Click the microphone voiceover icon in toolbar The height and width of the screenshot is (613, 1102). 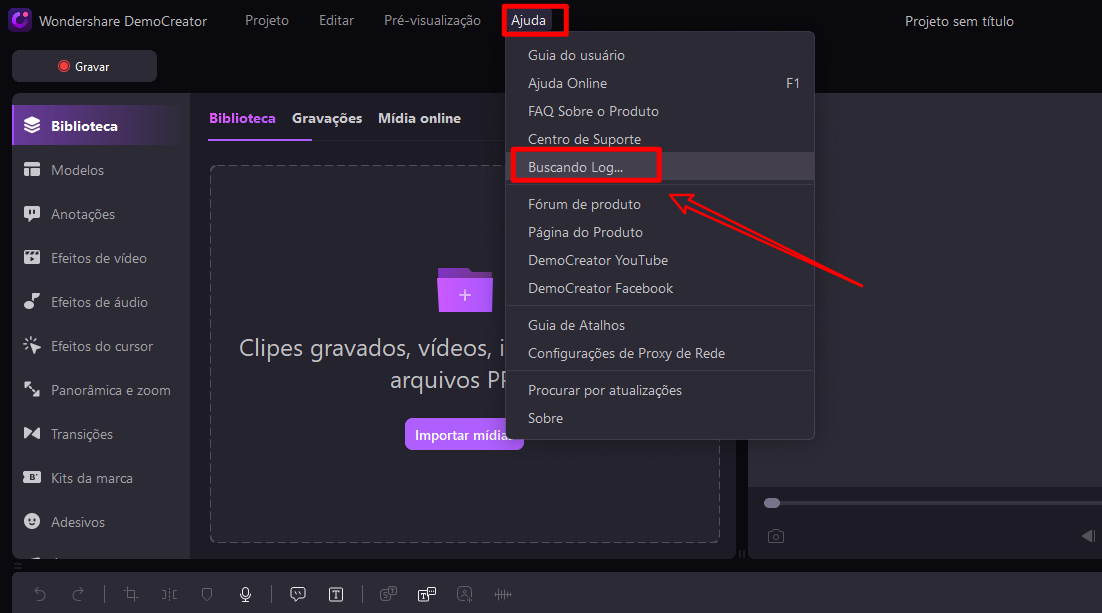point(245,594)
